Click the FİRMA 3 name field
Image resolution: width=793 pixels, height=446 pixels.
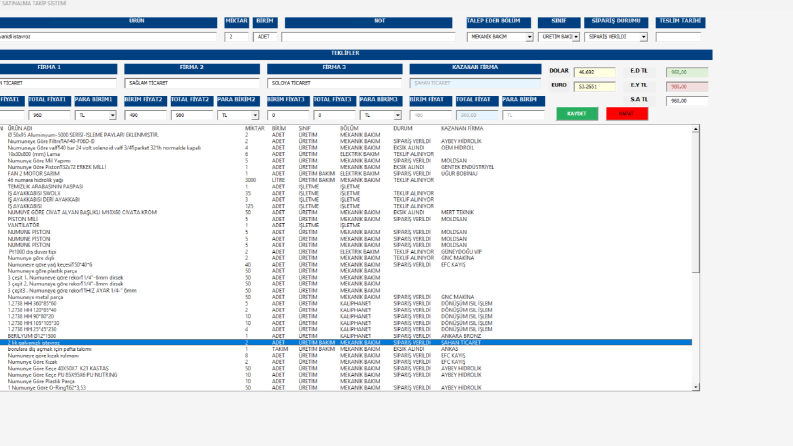[x=335, y=83]
